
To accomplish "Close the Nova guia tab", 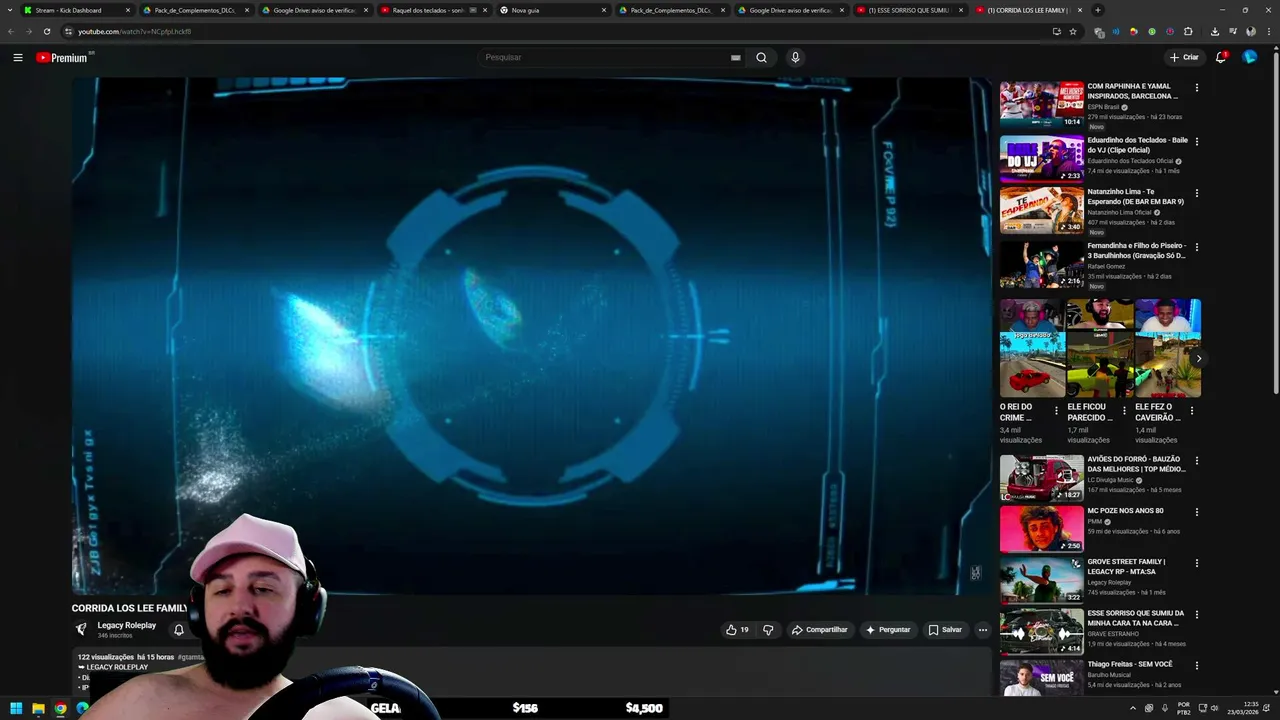I will pyautogui.click(x=604, y=10).
